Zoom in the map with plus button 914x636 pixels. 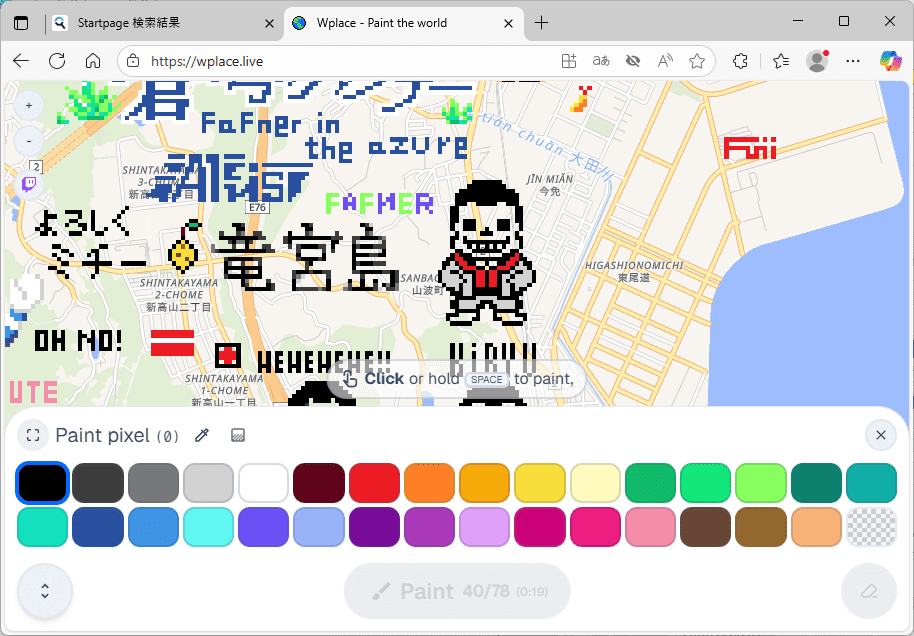[28, 105]
